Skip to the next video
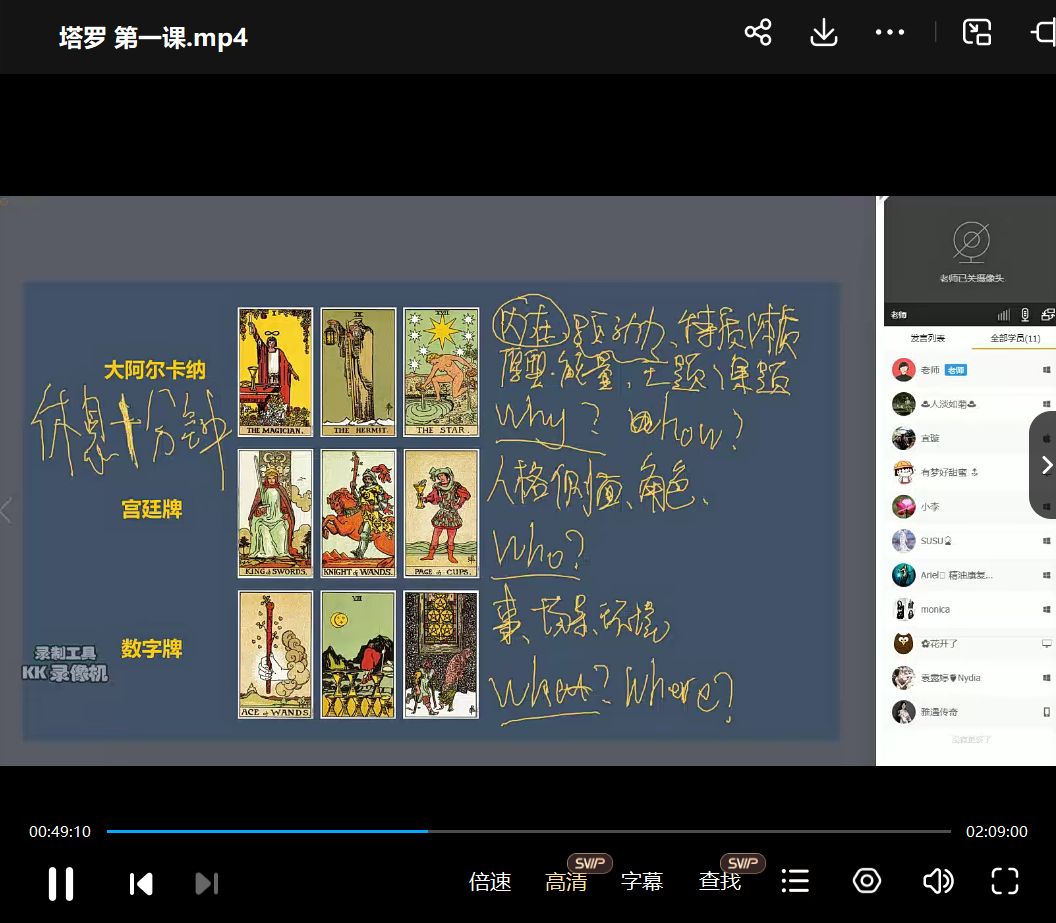 click(207, 883)
